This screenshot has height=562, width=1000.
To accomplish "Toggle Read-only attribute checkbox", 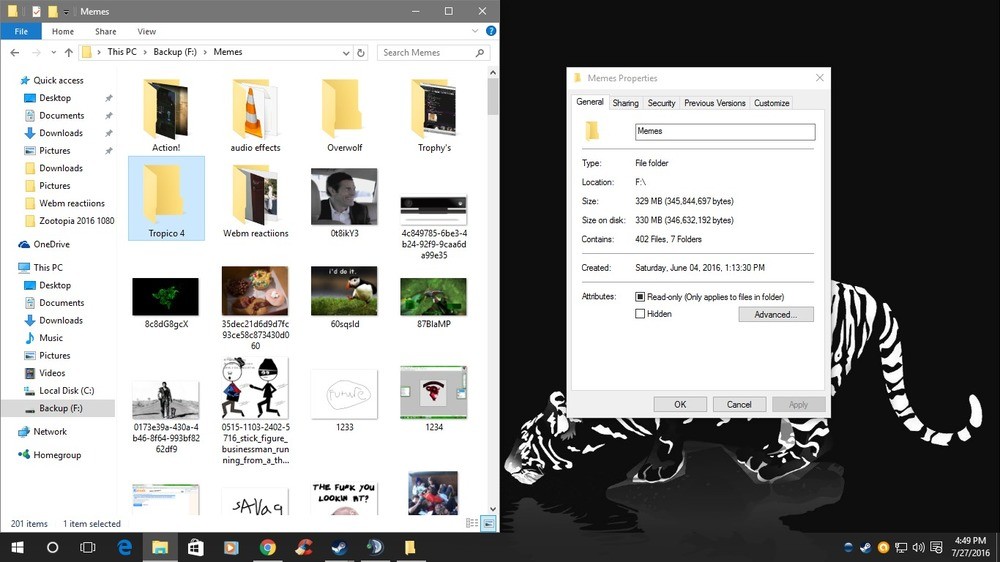I will pyautogui.click(x=640, y=297).
